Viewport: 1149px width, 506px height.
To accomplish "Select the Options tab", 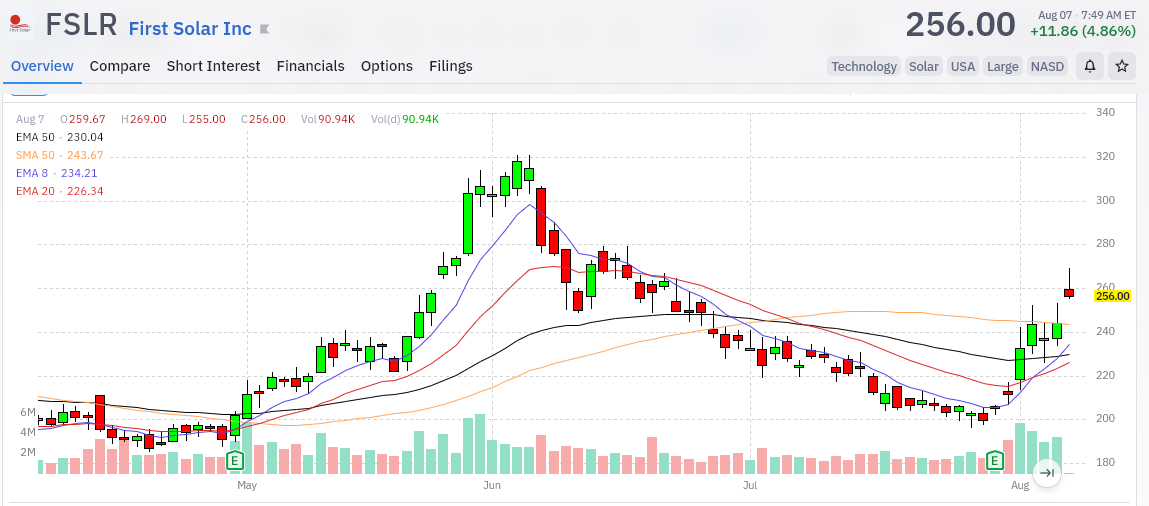I will [x=387, y=66].
